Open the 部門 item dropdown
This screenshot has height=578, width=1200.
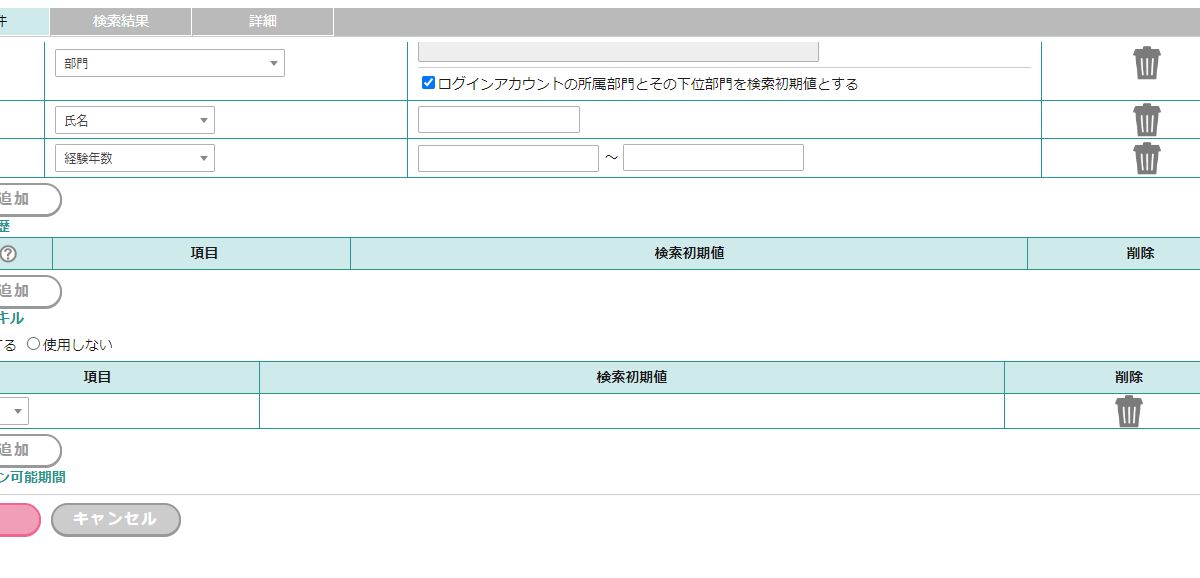click(169, 63)
